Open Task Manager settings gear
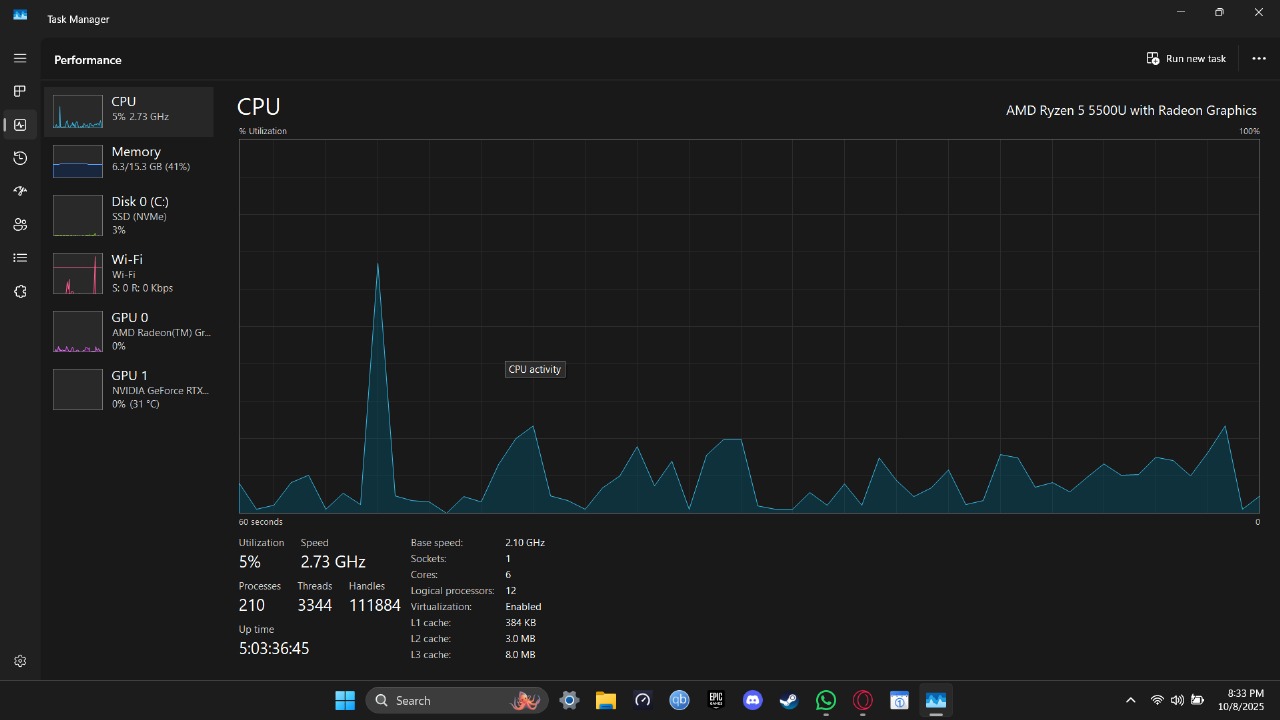 pos(20,661)
